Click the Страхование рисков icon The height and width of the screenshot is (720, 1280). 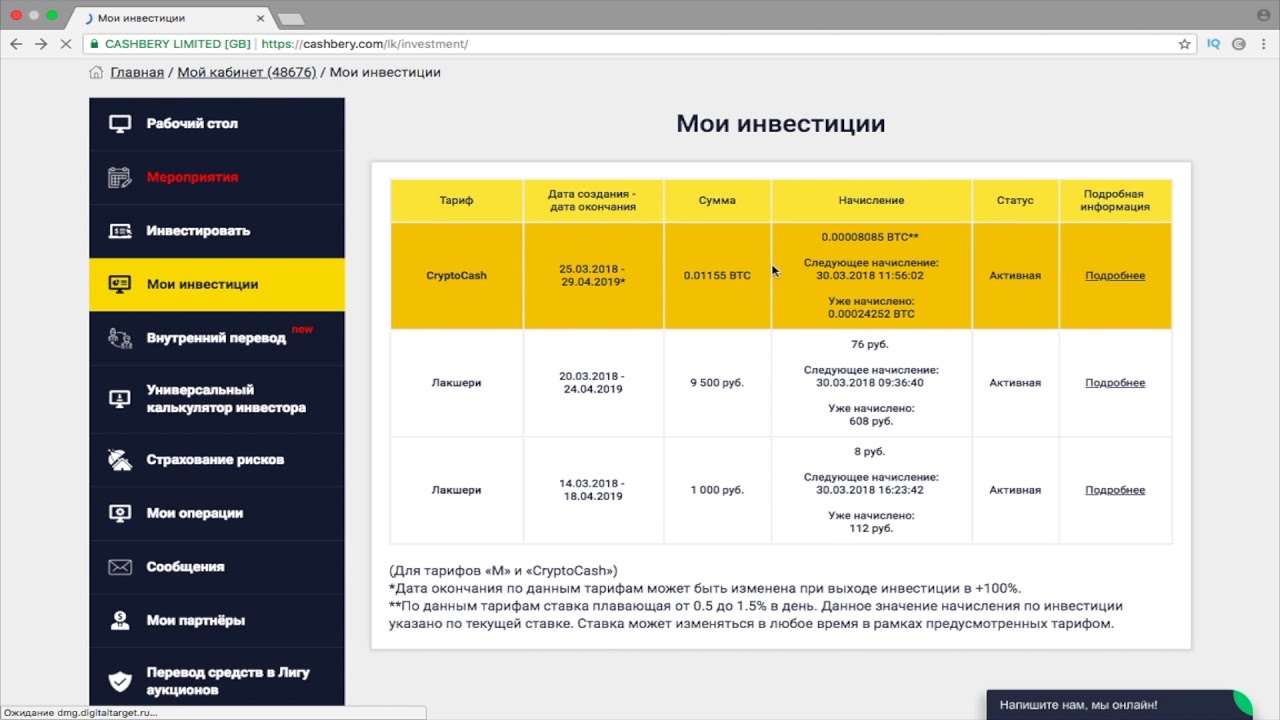120,460
